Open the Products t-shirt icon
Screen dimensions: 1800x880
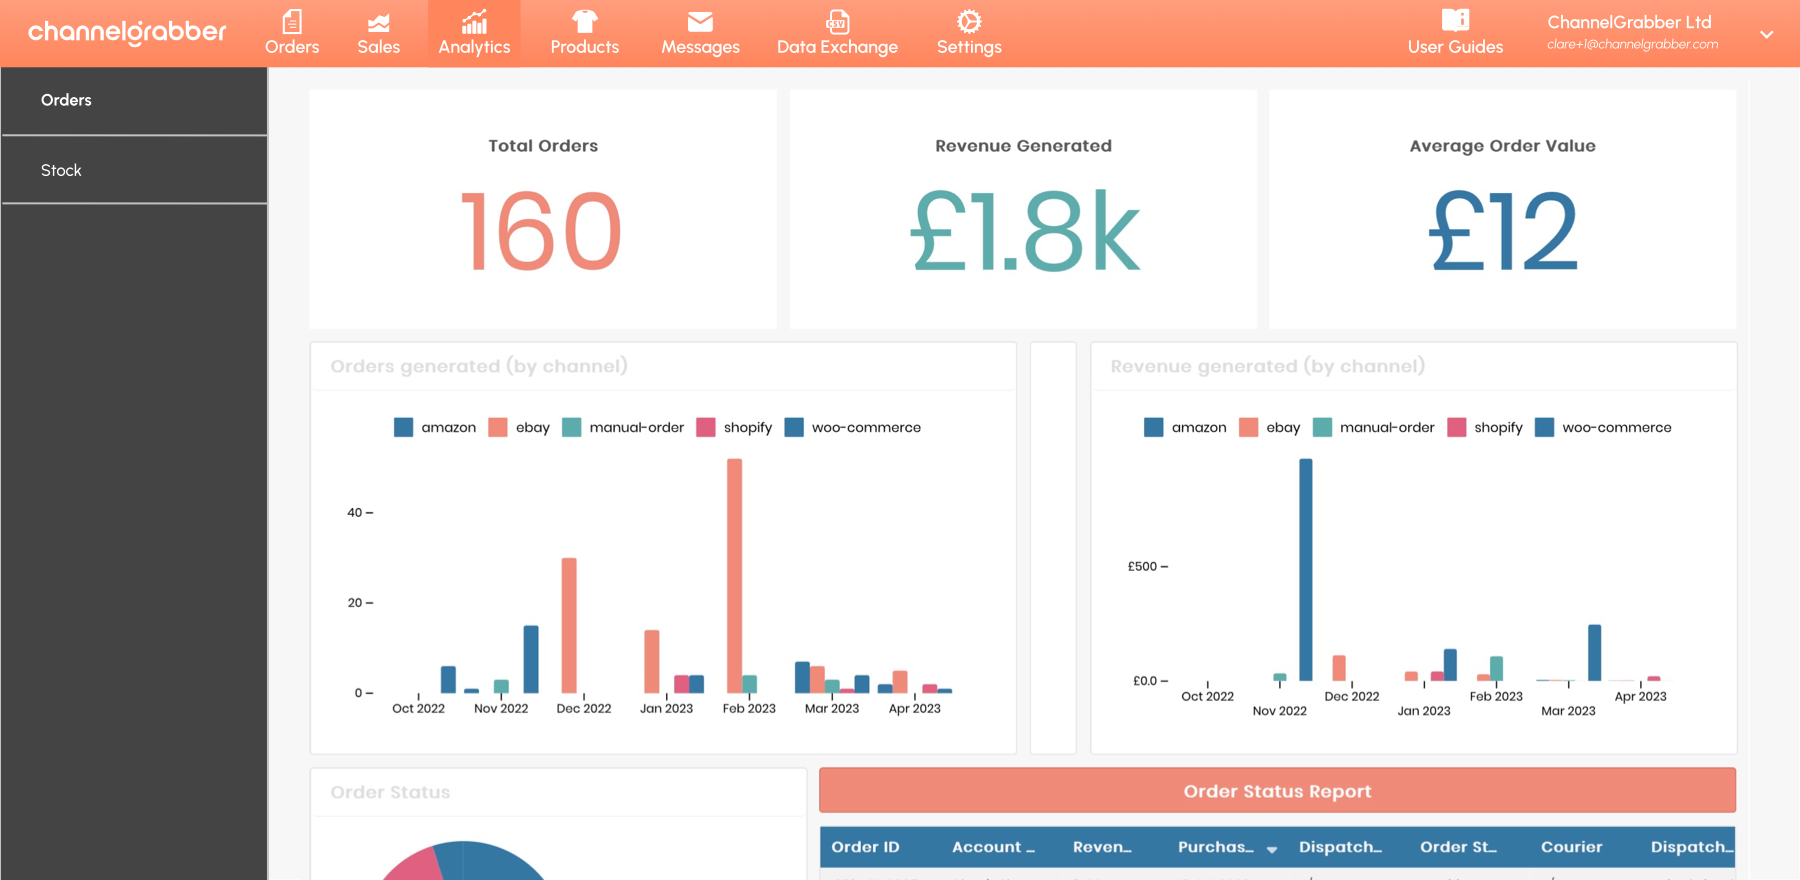click(x=584, y=21)
